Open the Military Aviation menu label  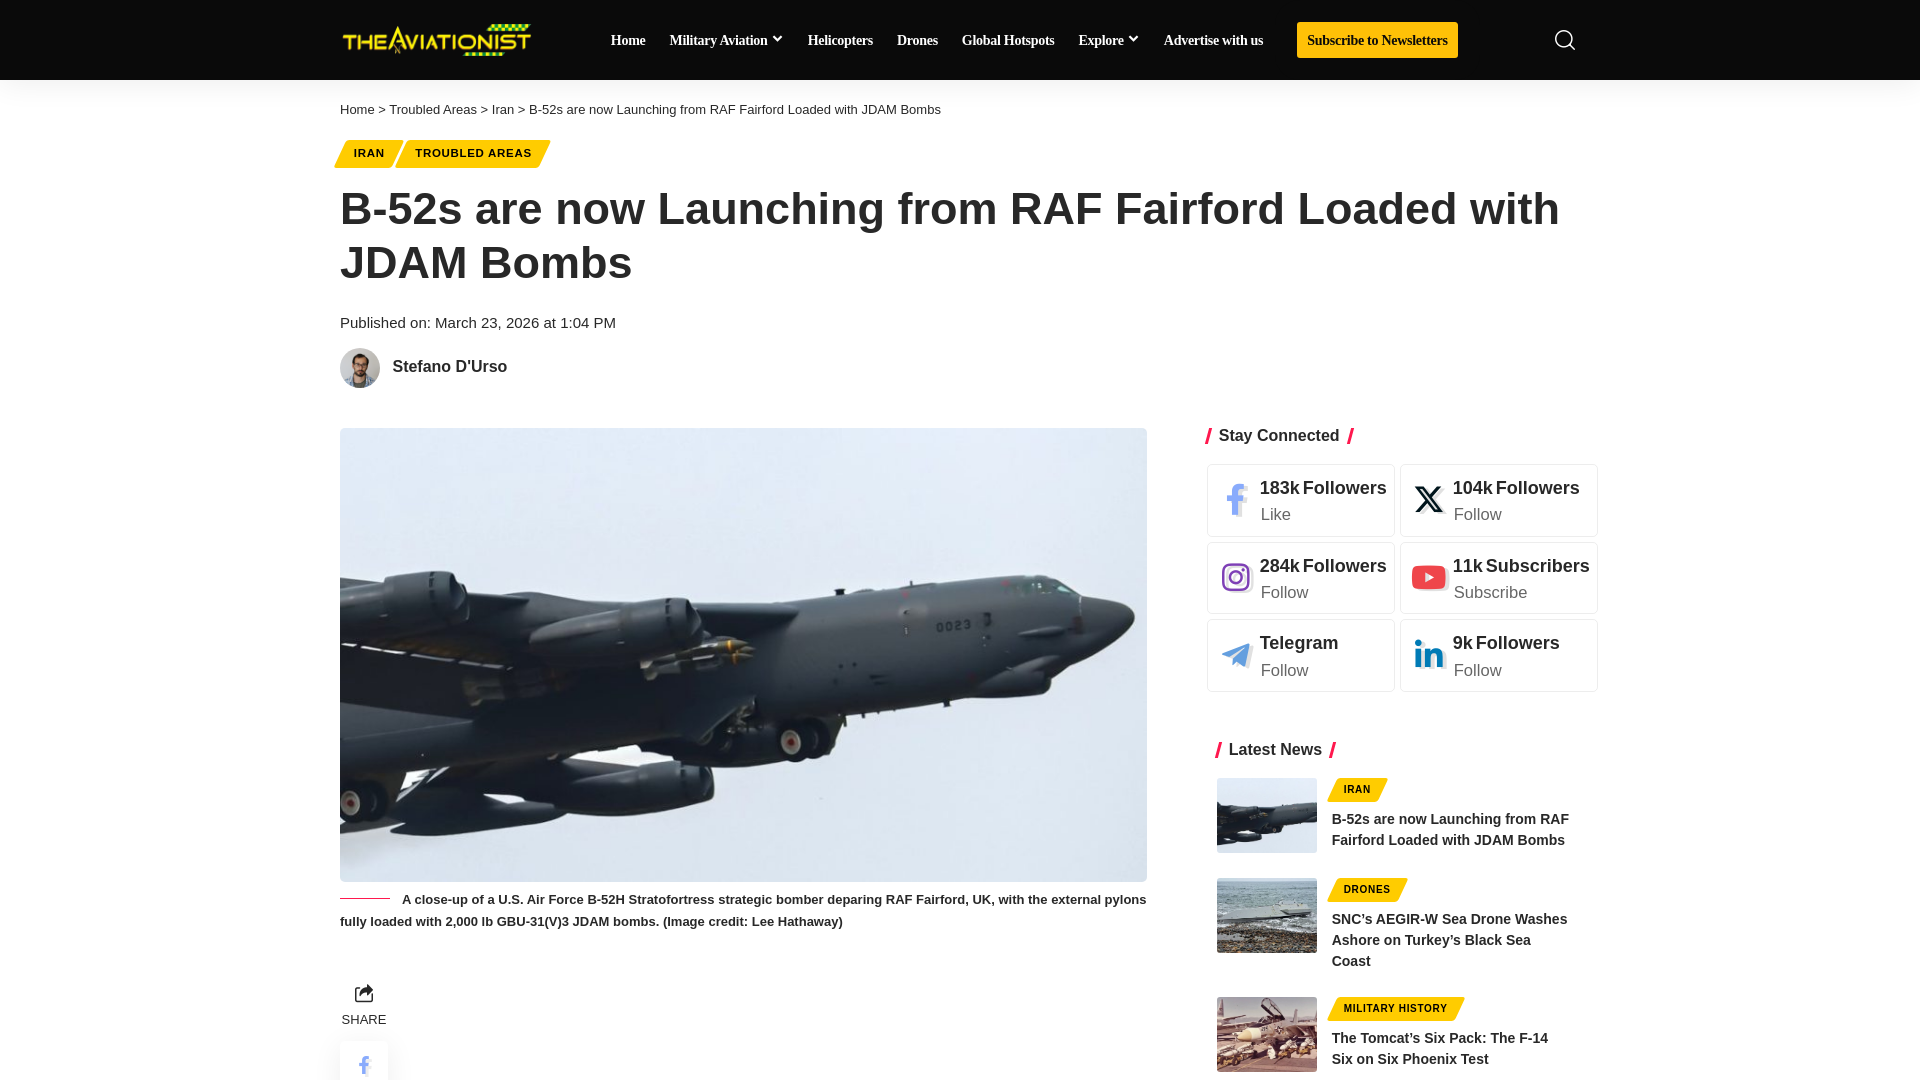click(718, 41)
